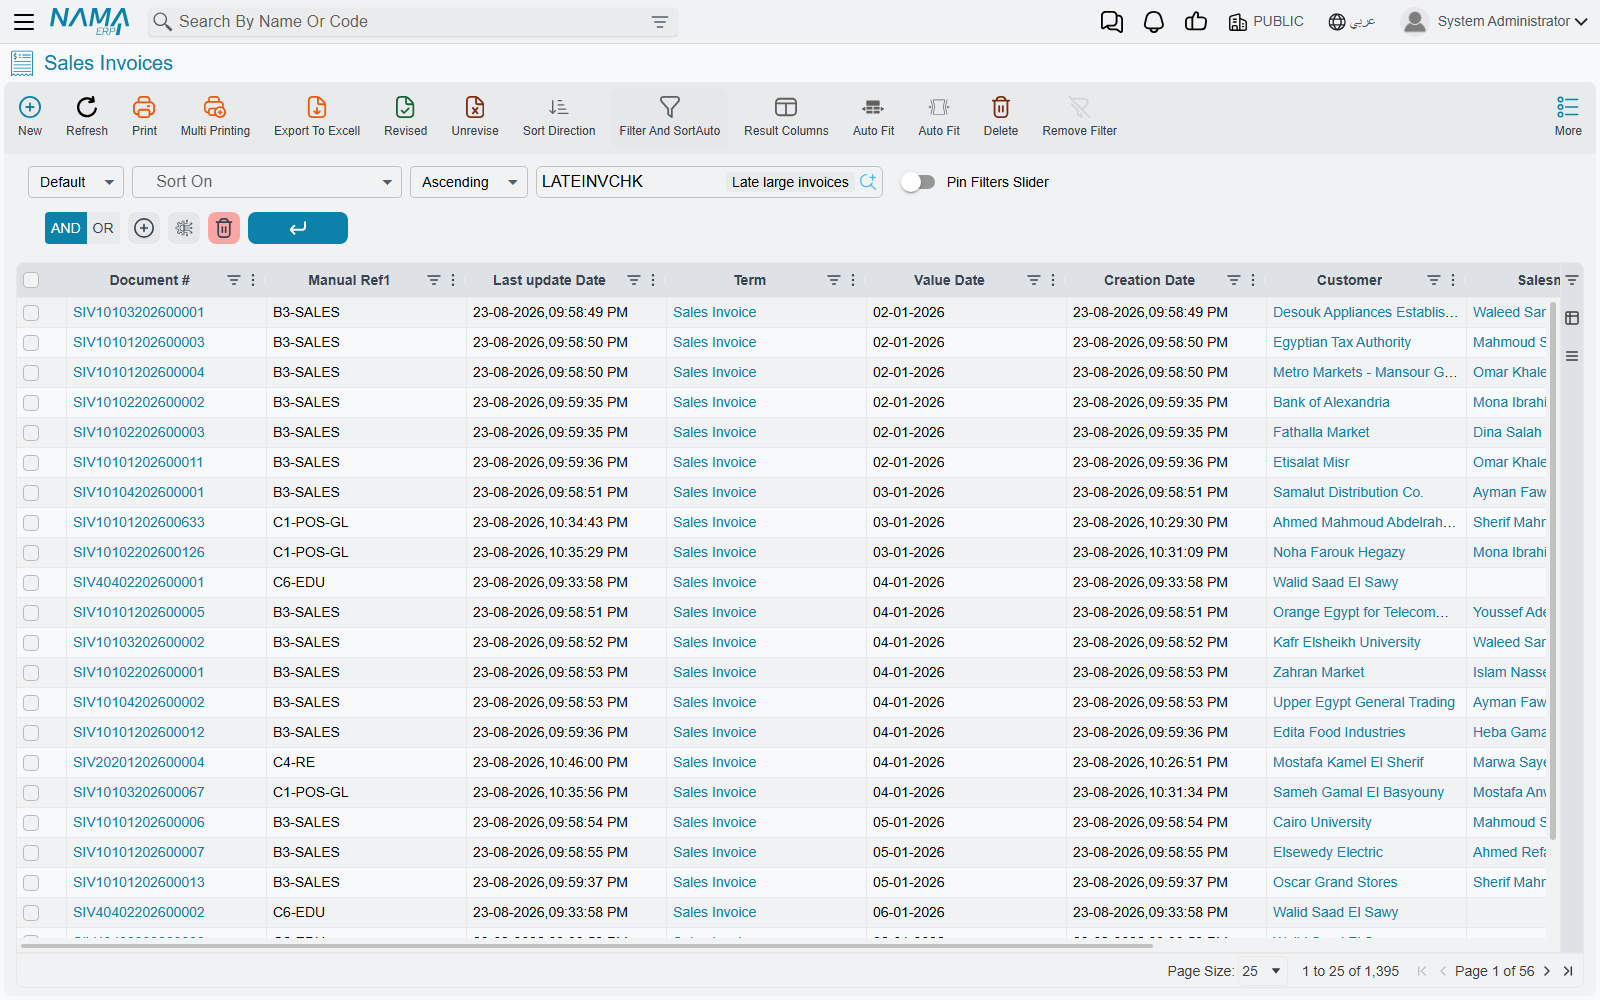The image size is (1600, 1000).
Task: Click Remove Filter
Action: point(1080,116)
